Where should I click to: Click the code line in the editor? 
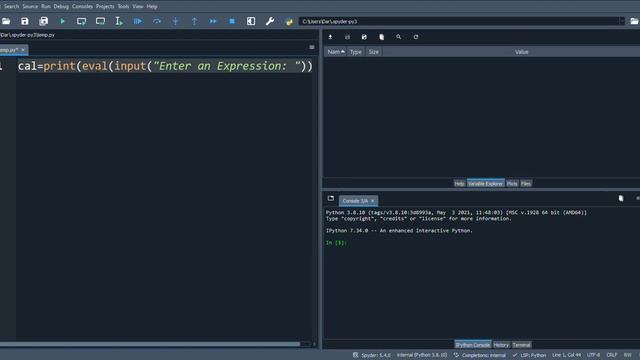(165, 66)
